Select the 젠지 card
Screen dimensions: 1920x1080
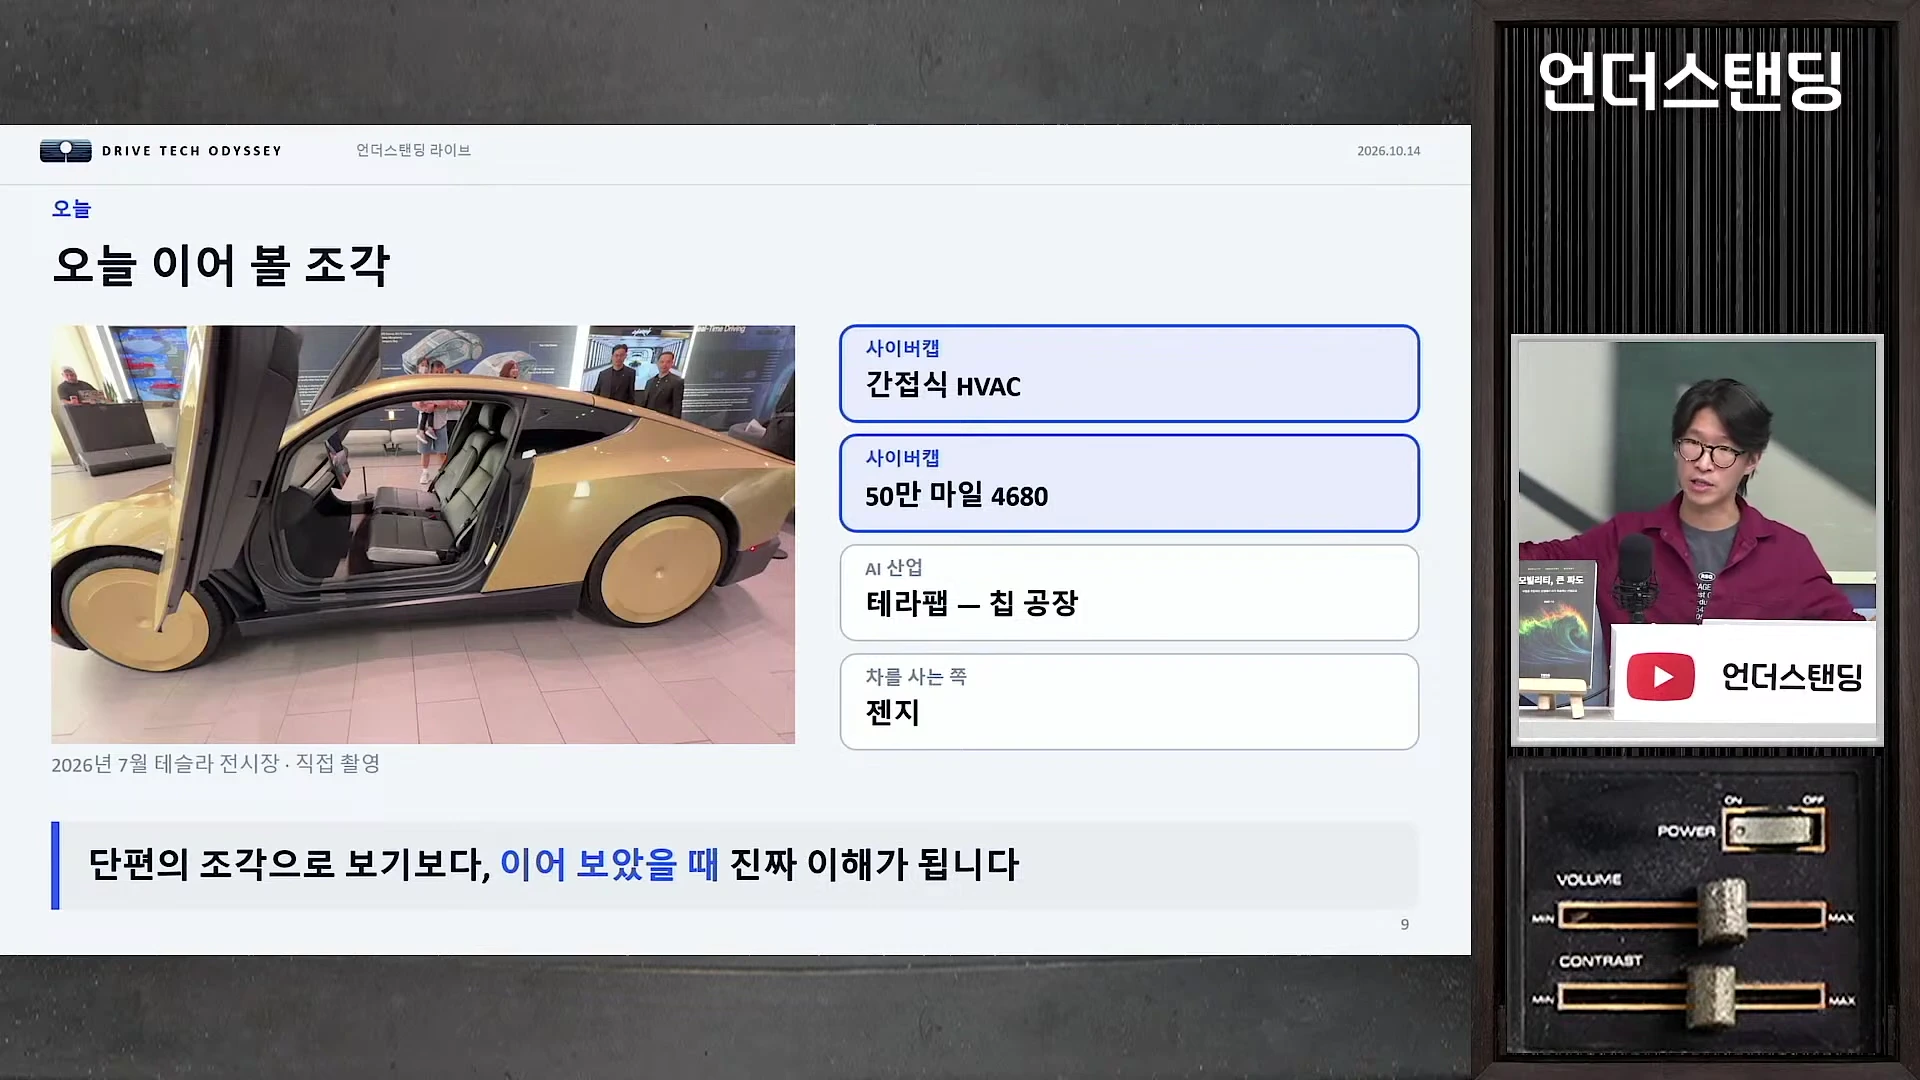pos(1129,702)
